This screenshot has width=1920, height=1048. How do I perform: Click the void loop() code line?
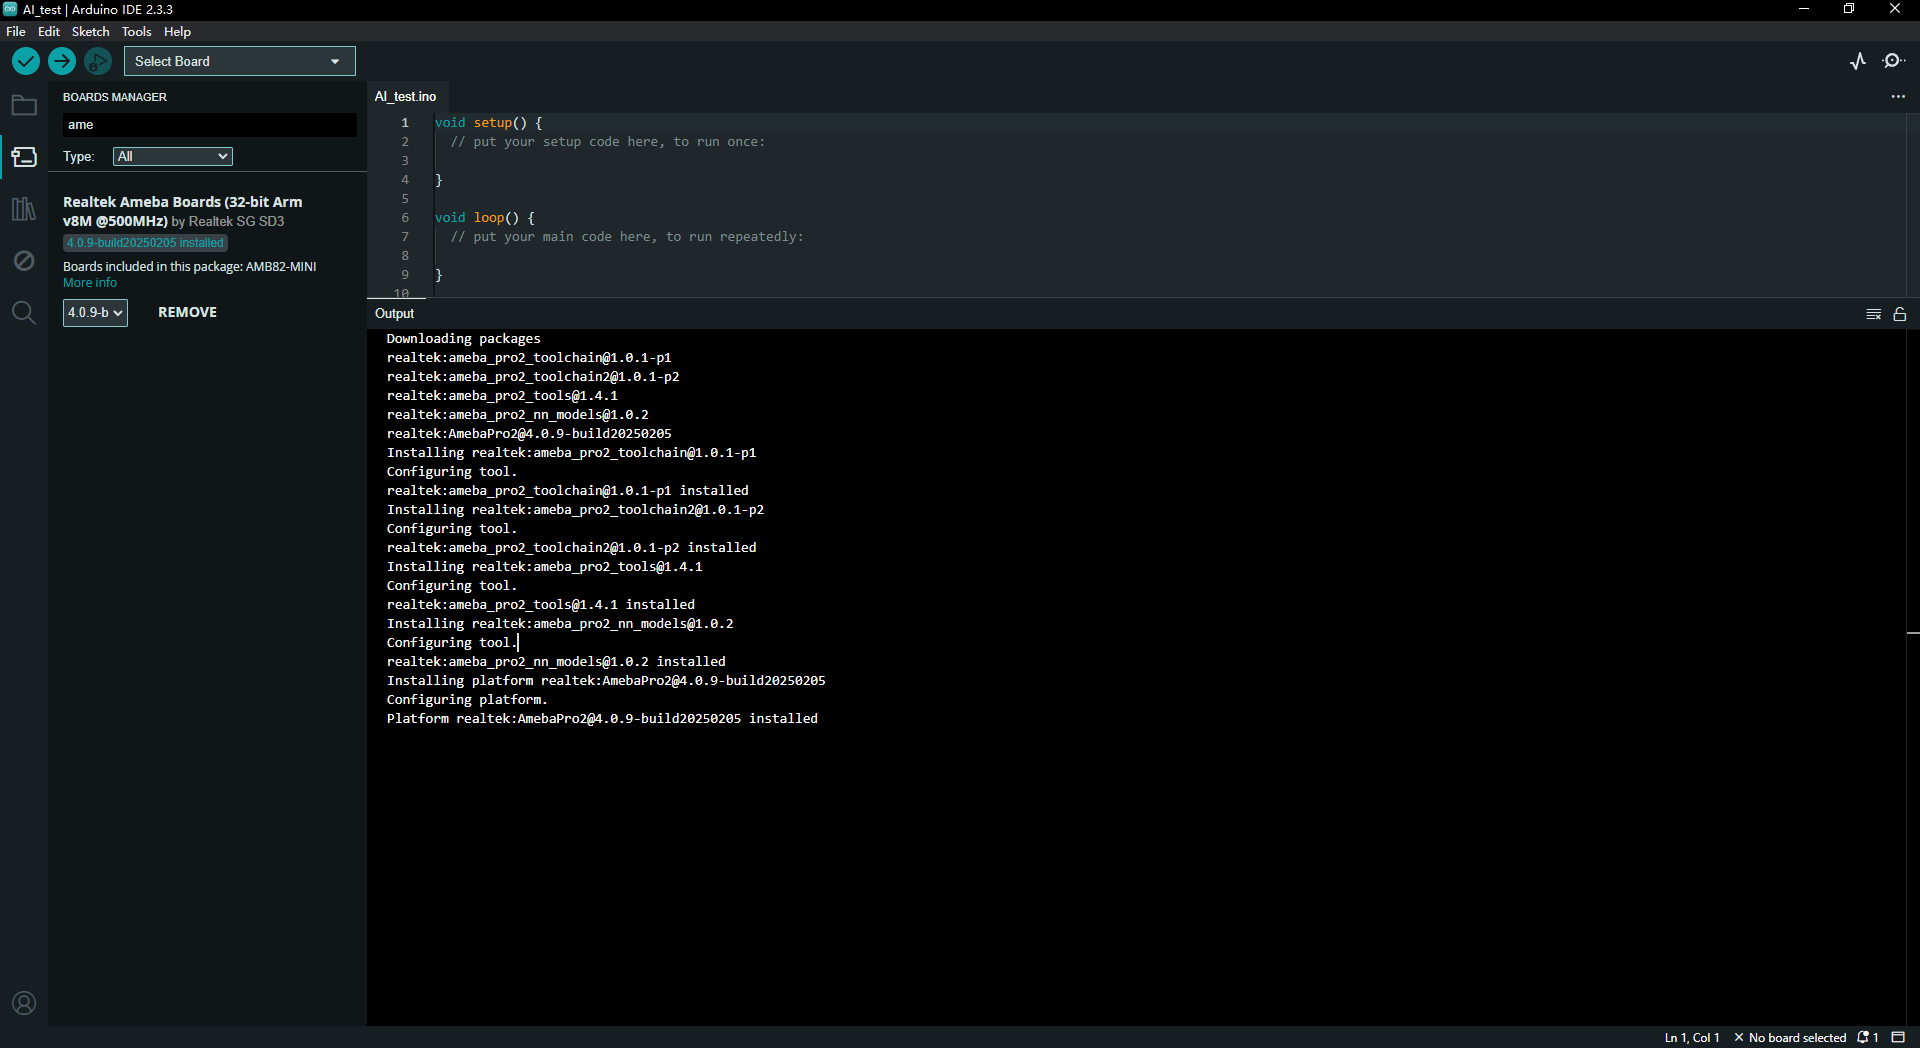tap(485, 218)
